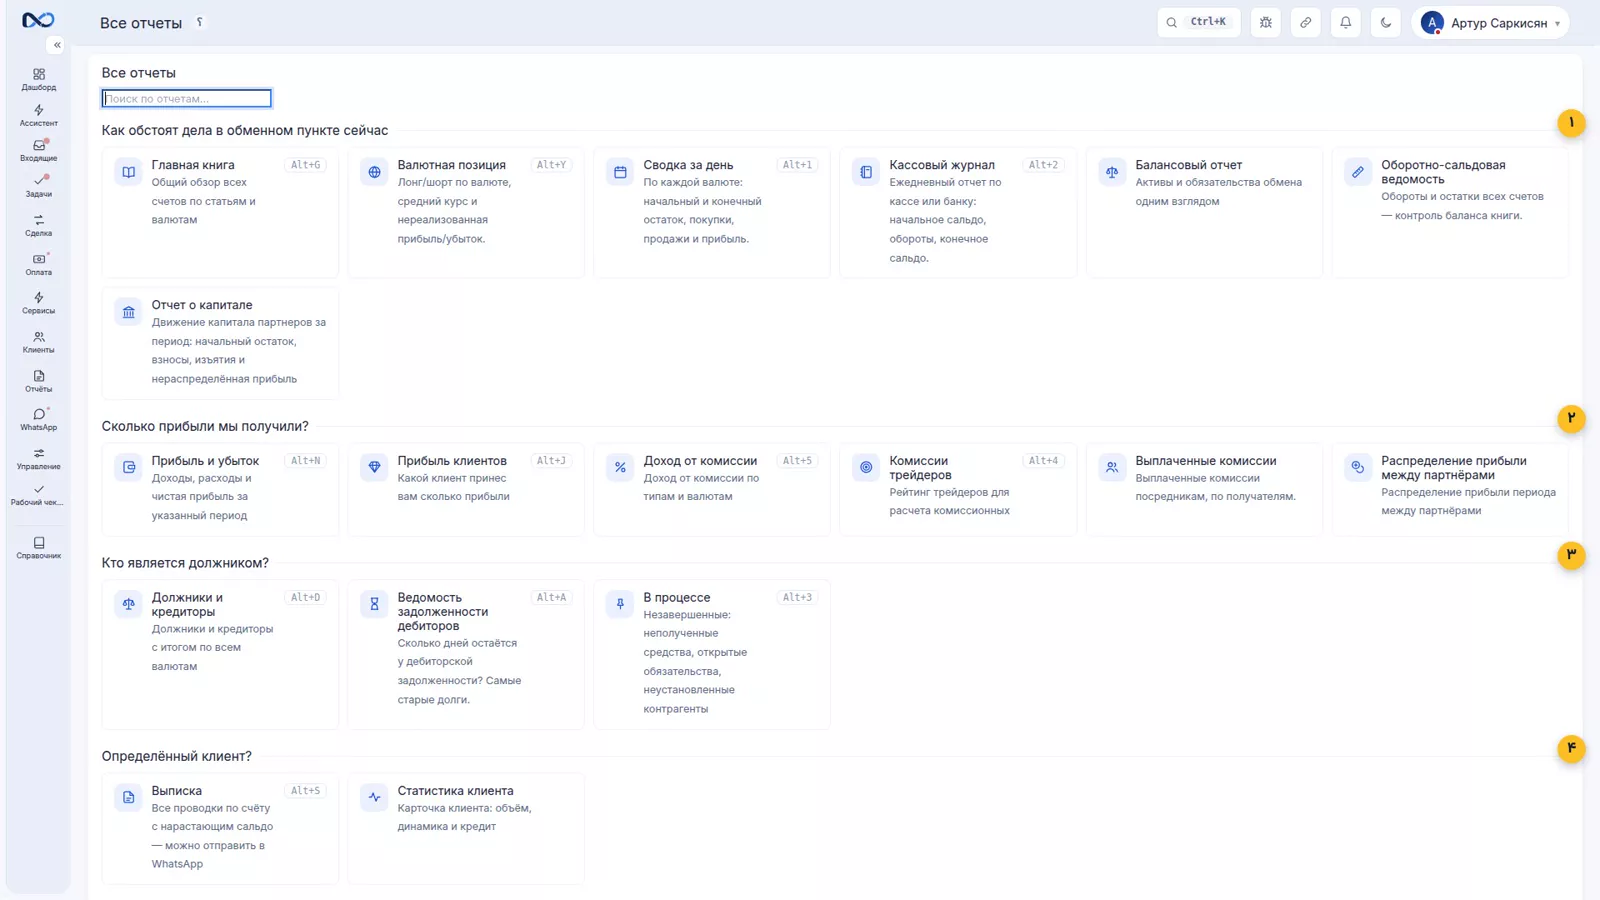Open WhatsApp in the sidebar
The height and width of the screenshot is (900, 1600).
click(38, 419)
